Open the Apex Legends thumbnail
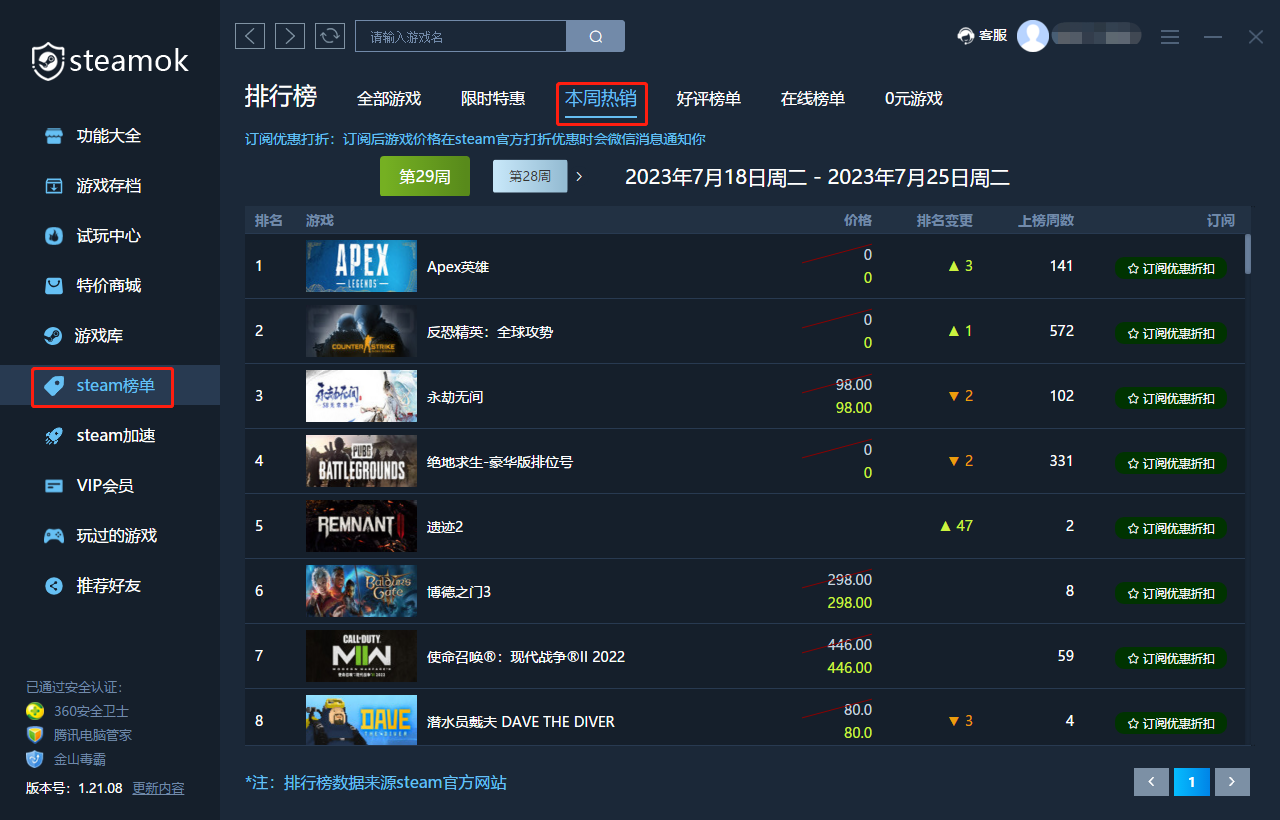The image size is (1280, 820). click(x=361, y=266)
